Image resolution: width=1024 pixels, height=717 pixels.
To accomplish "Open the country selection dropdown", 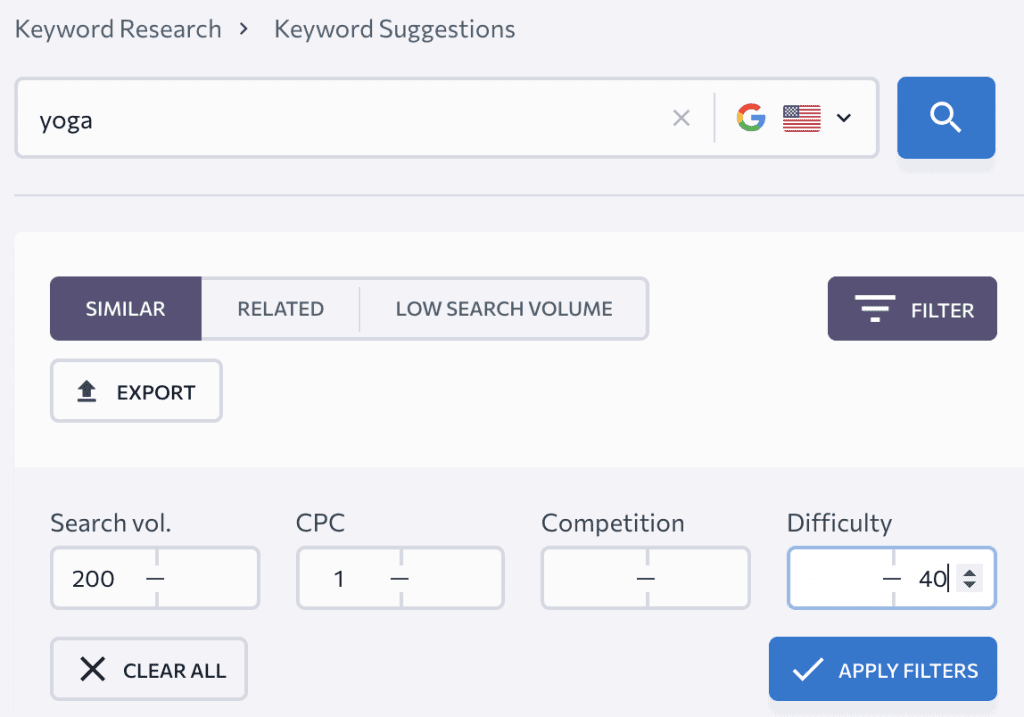I will 843,117.
